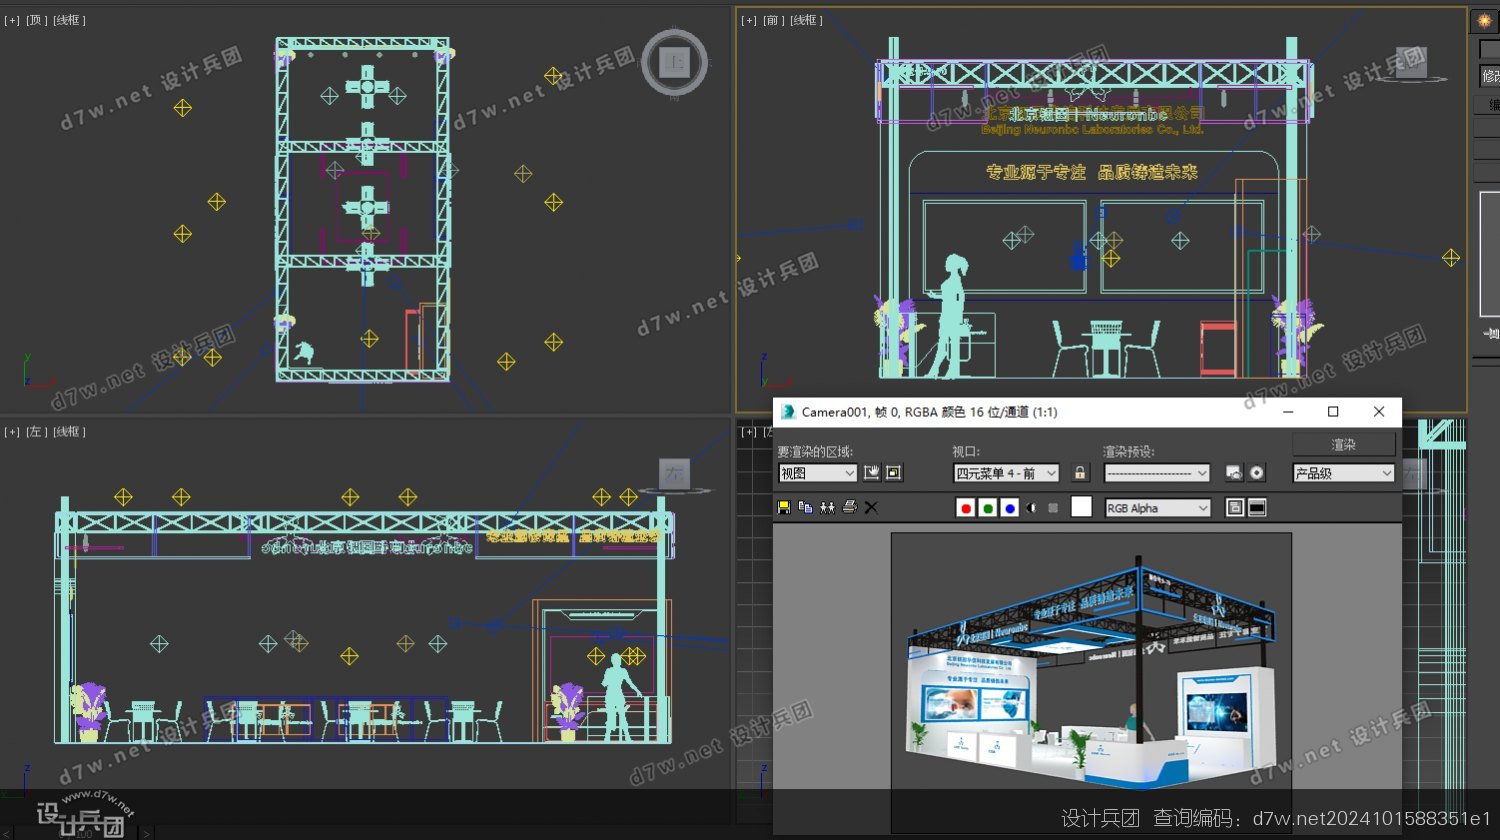This screenshot has width=1500, height=840.
Task: Click the edit region hand icon
Action: pos(871,473)
